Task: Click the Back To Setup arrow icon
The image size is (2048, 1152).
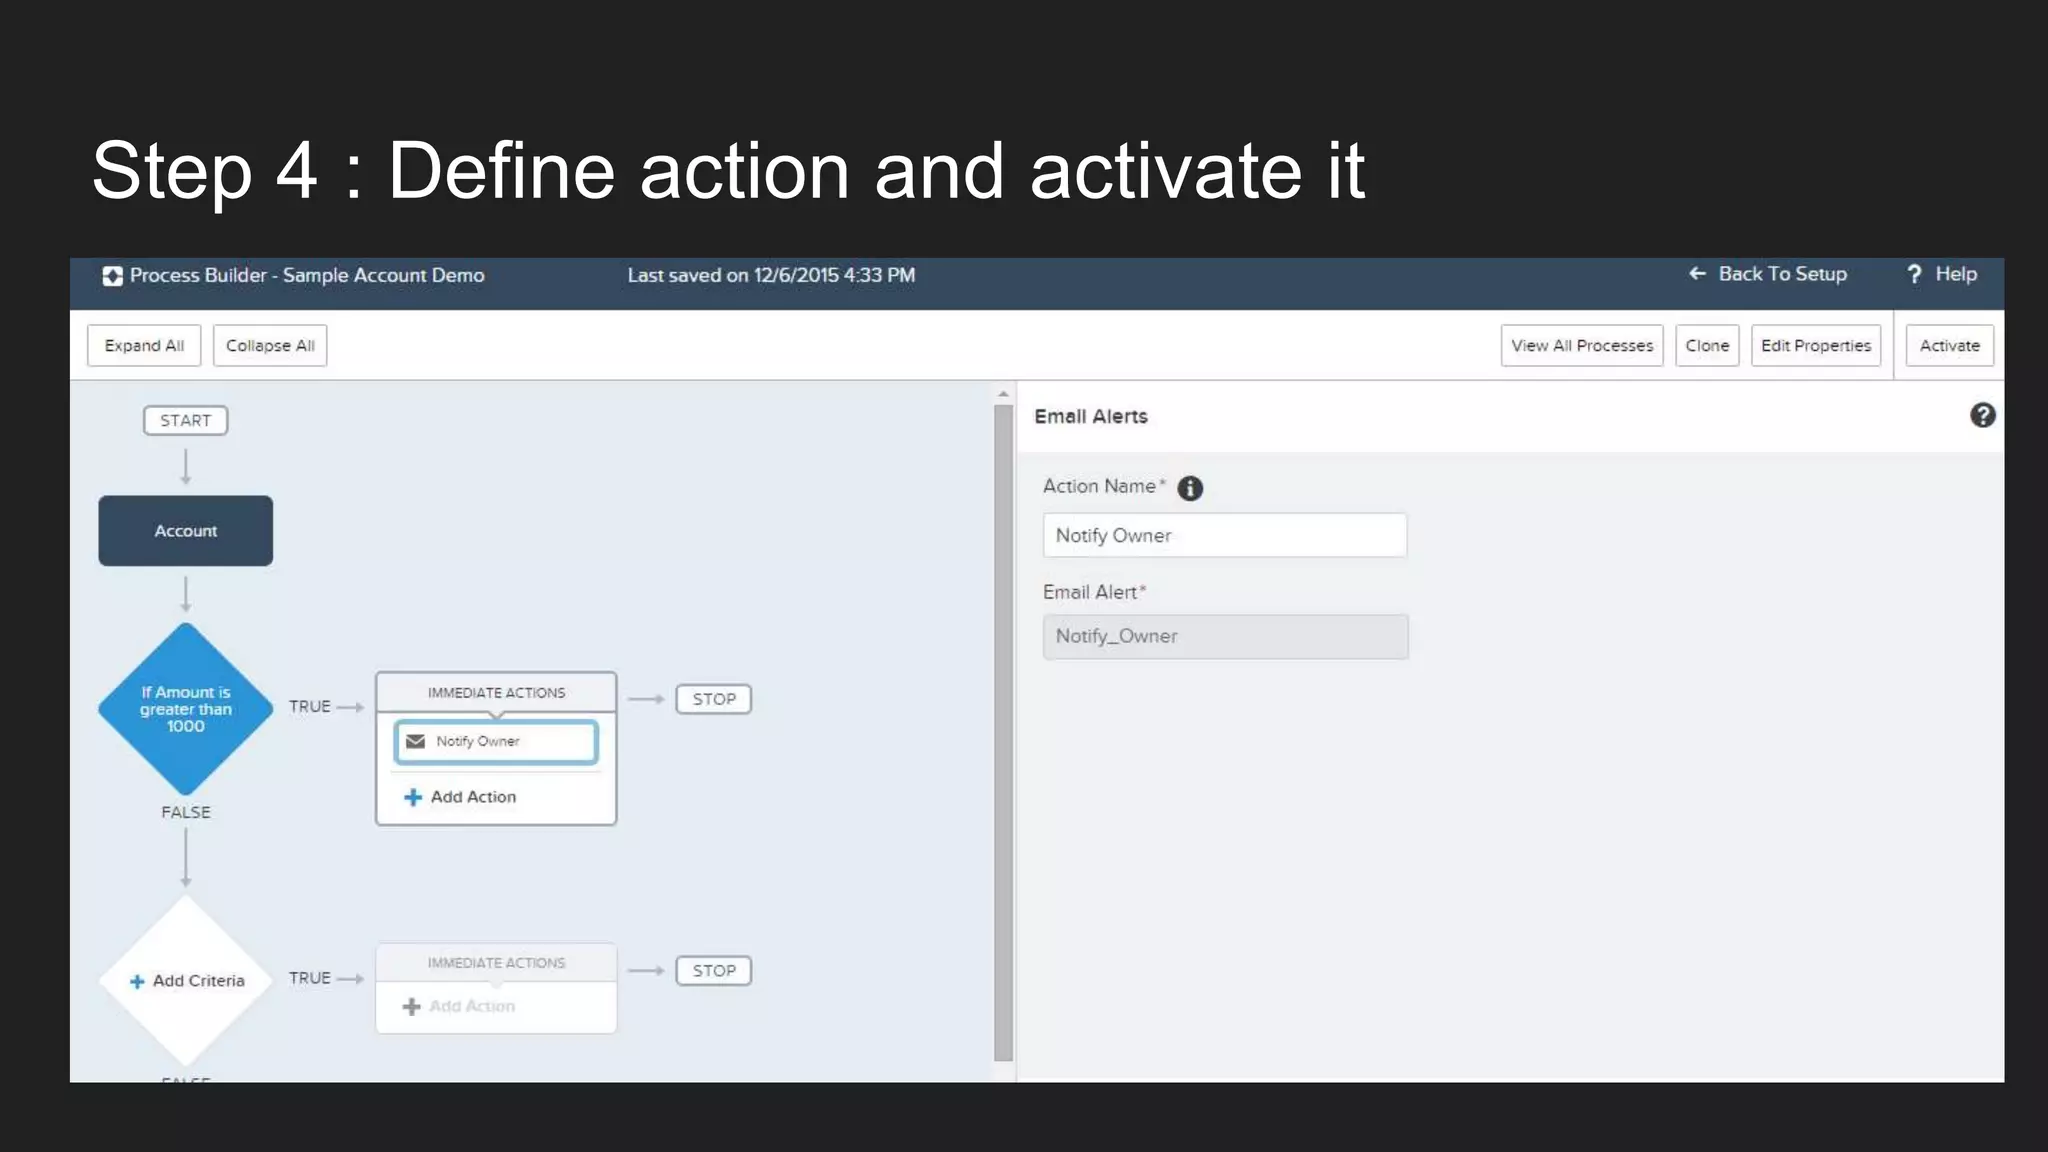Action: pyautogui.click(x=1697, y=273)
